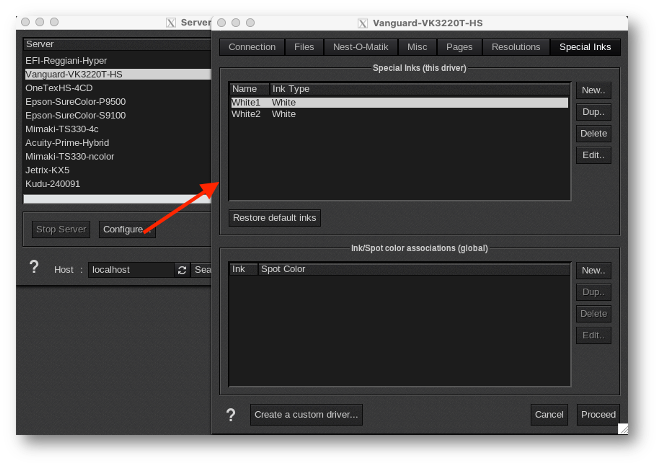Click Dup.. in Ink/Spot color associations

pyautogui.click(x=593, y=292)
